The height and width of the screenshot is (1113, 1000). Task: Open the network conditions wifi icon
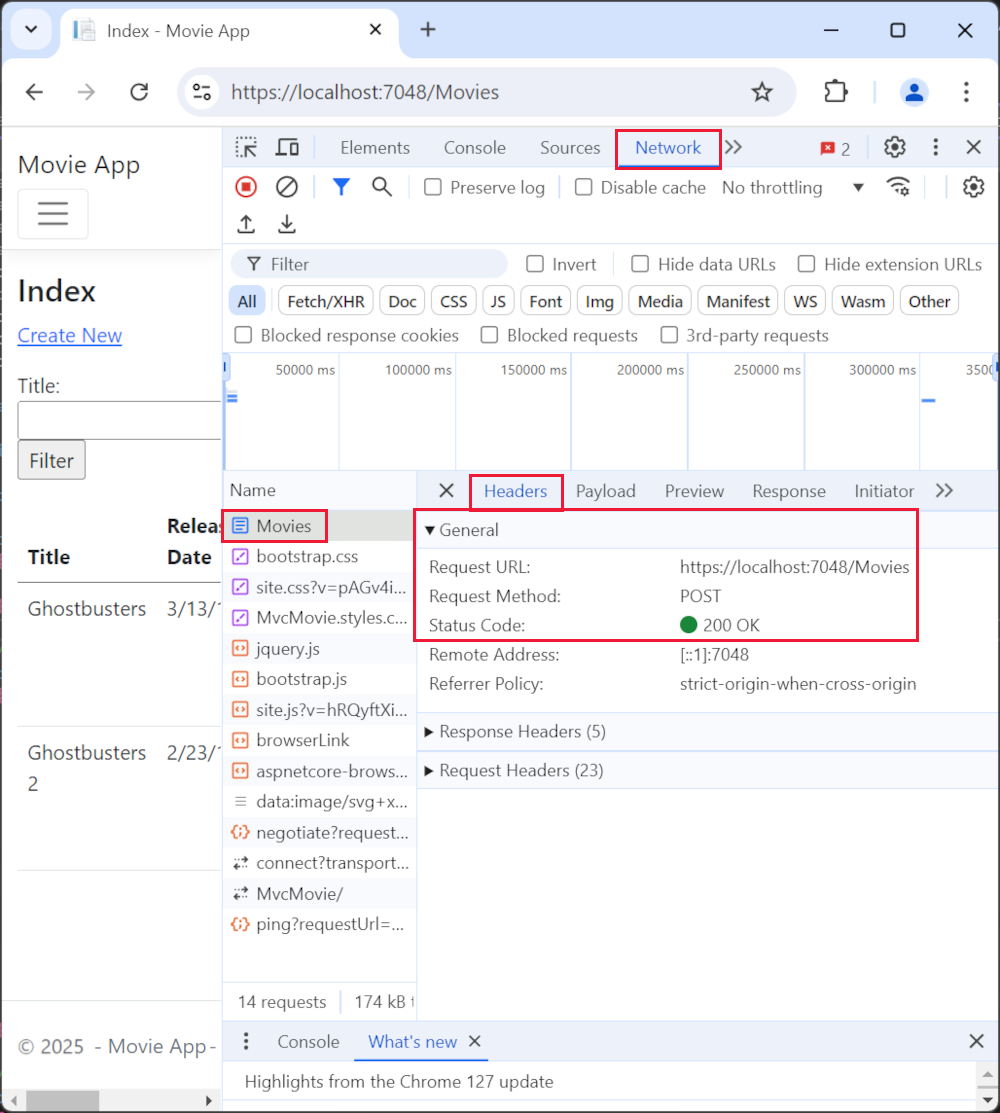[898, 186]
